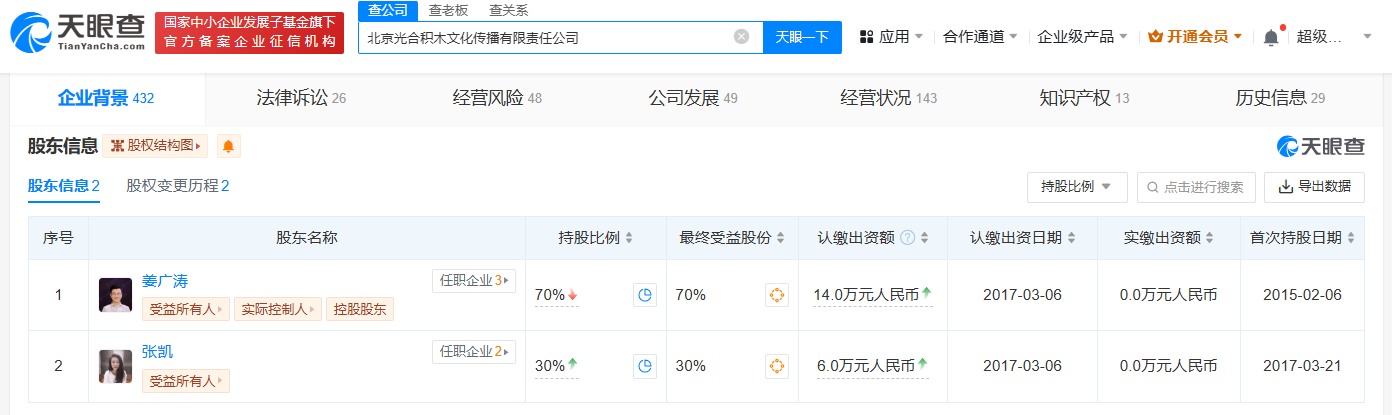Click the help question mark beside 认缴出资额
This screenshot has height=415, width=1392.
907,238
